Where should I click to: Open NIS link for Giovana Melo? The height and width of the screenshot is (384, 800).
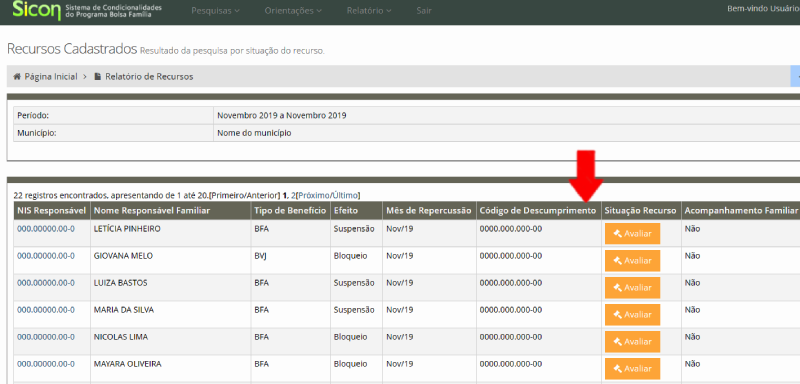(x=46, y=256)
